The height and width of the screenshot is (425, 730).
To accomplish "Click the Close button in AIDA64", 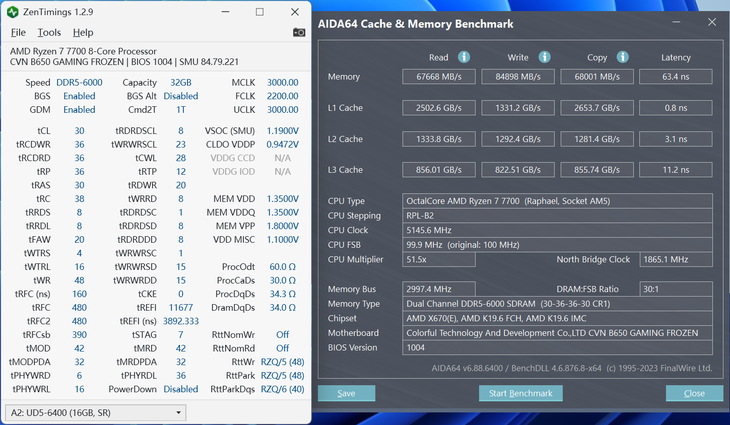I will coord(694,393).
